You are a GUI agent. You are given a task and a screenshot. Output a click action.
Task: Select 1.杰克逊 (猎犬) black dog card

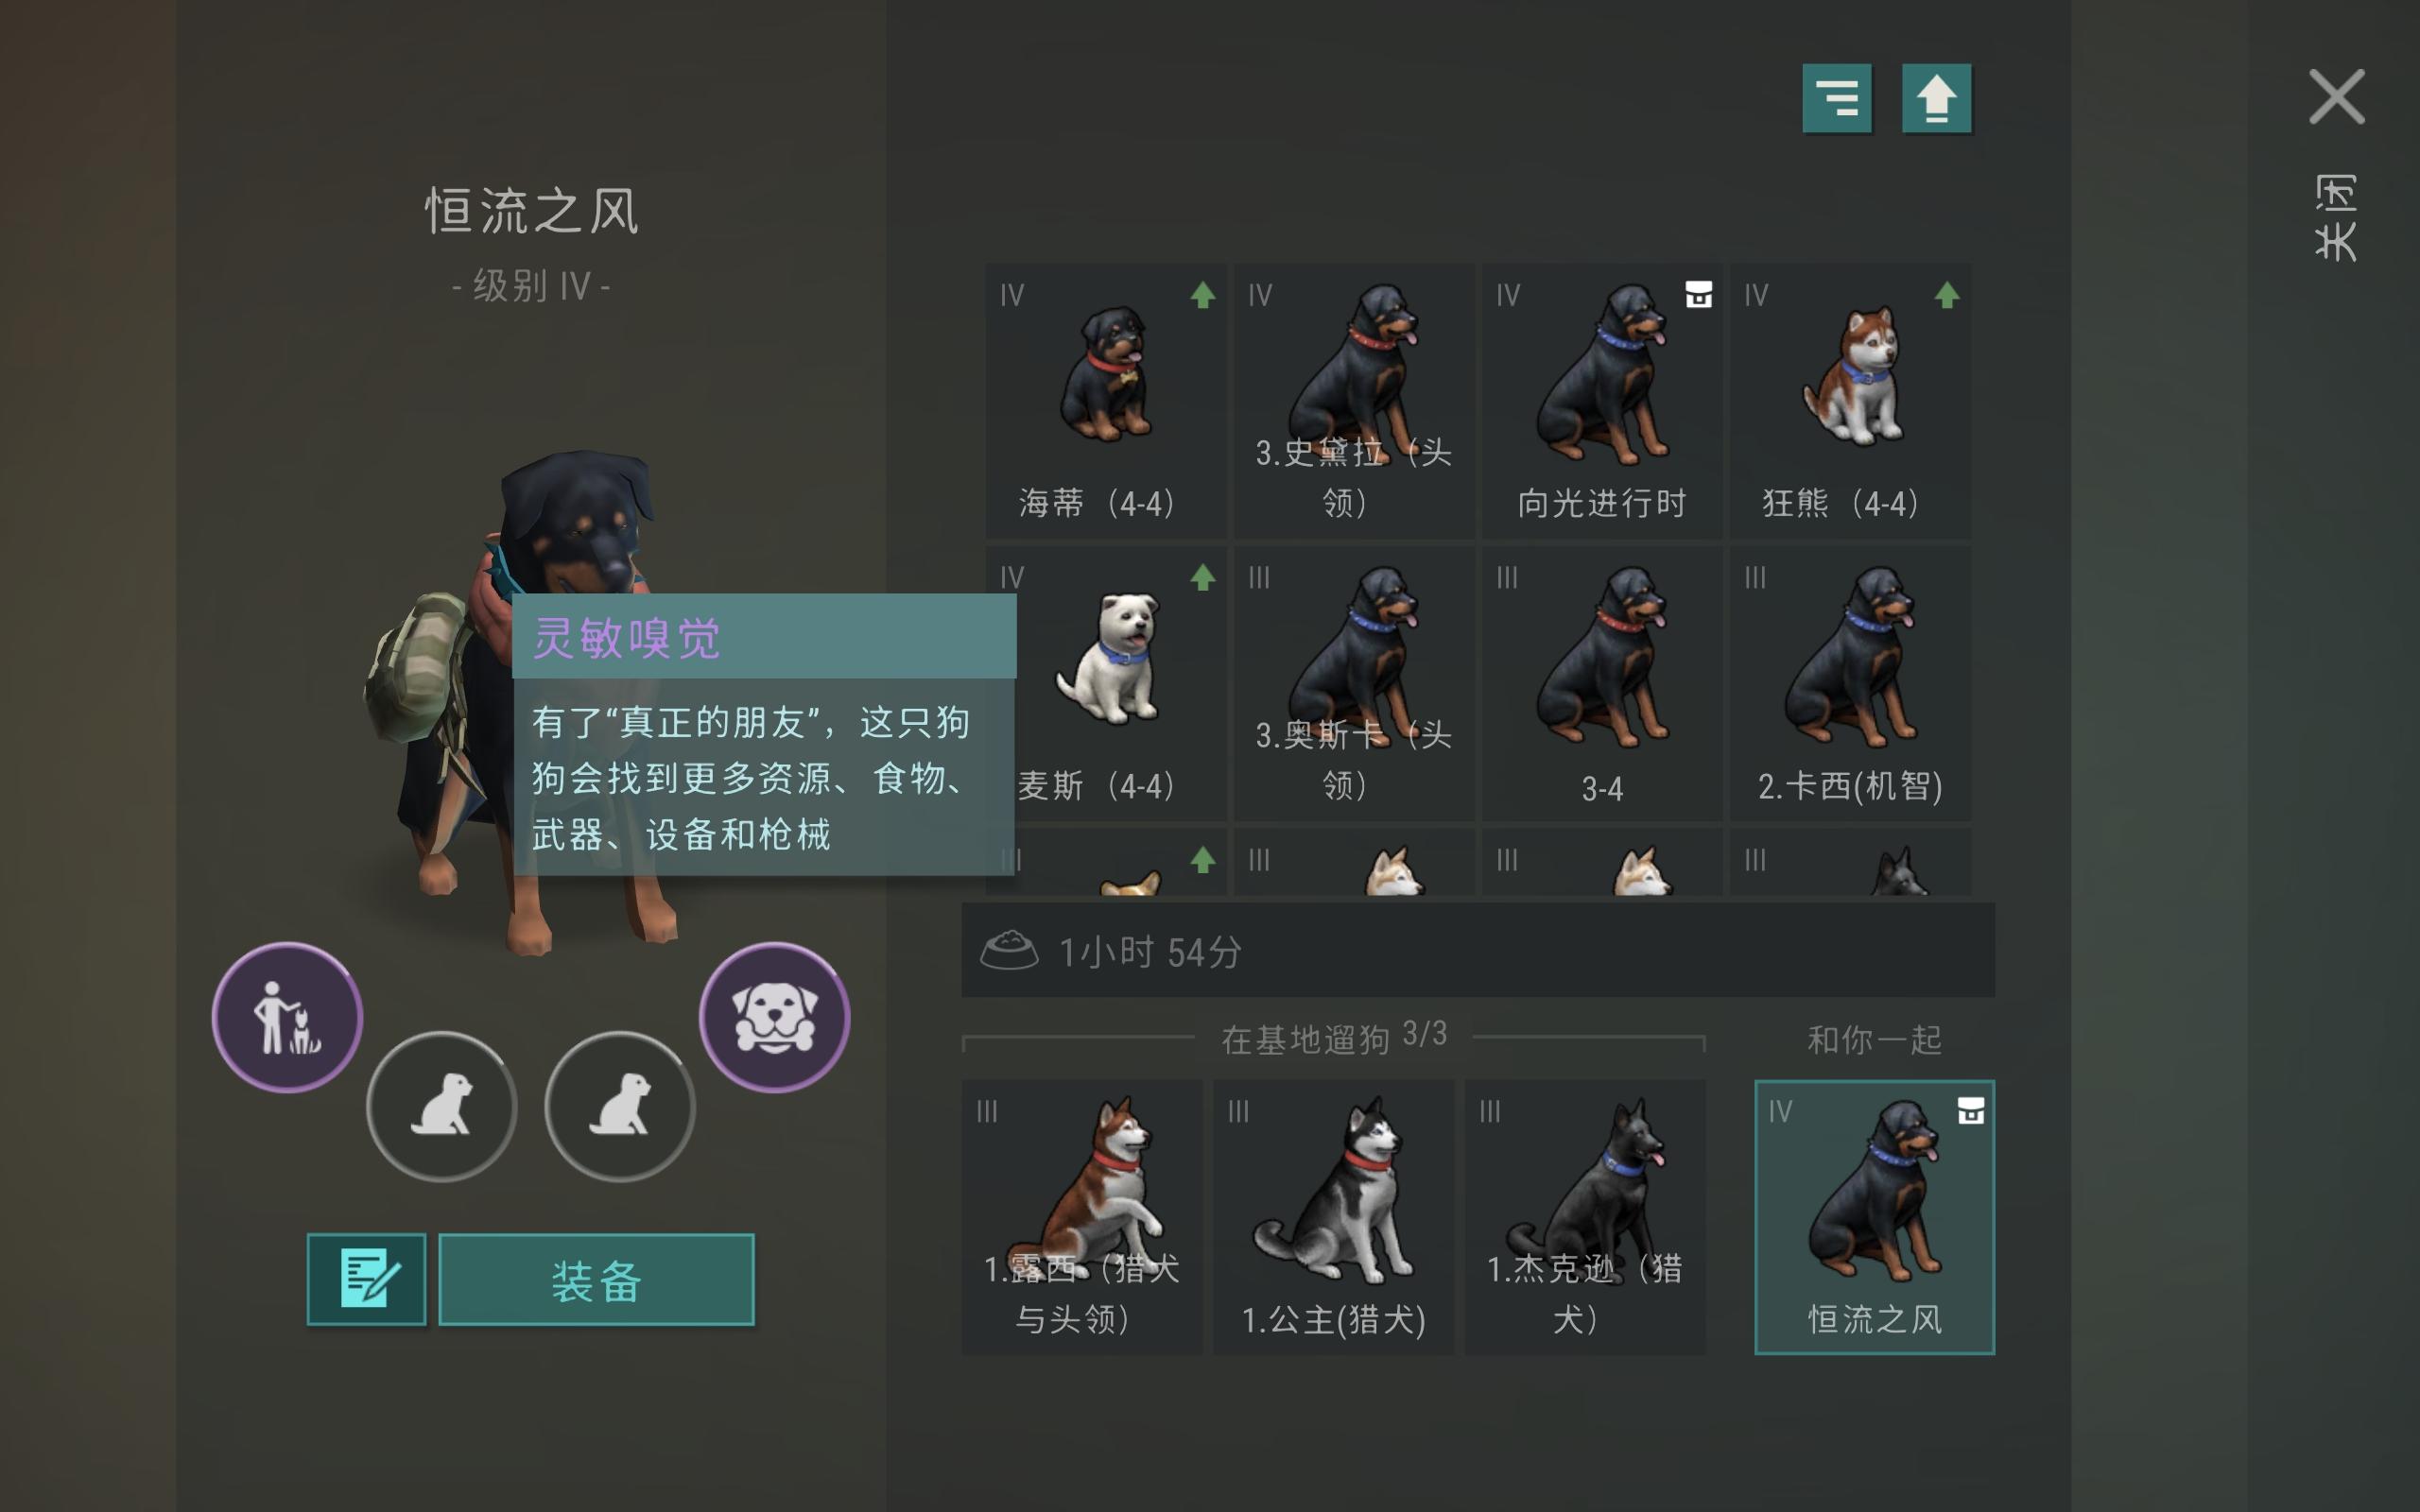(1585, 1217)
